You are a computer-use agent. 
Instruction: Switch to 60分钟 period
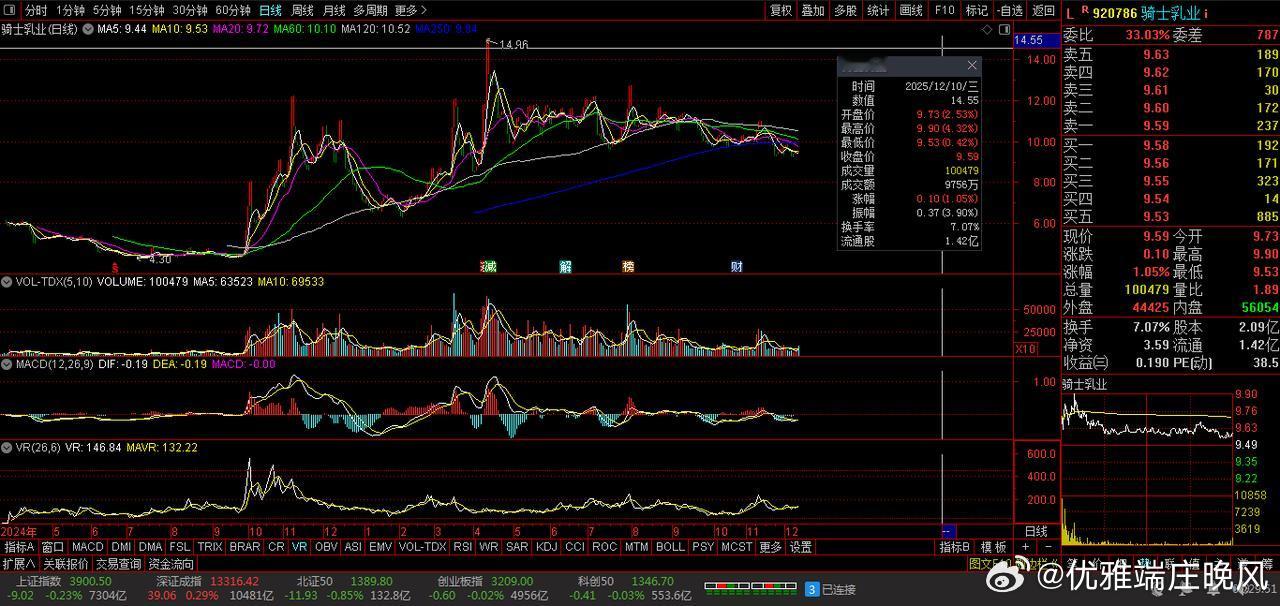tap(233, 10)
